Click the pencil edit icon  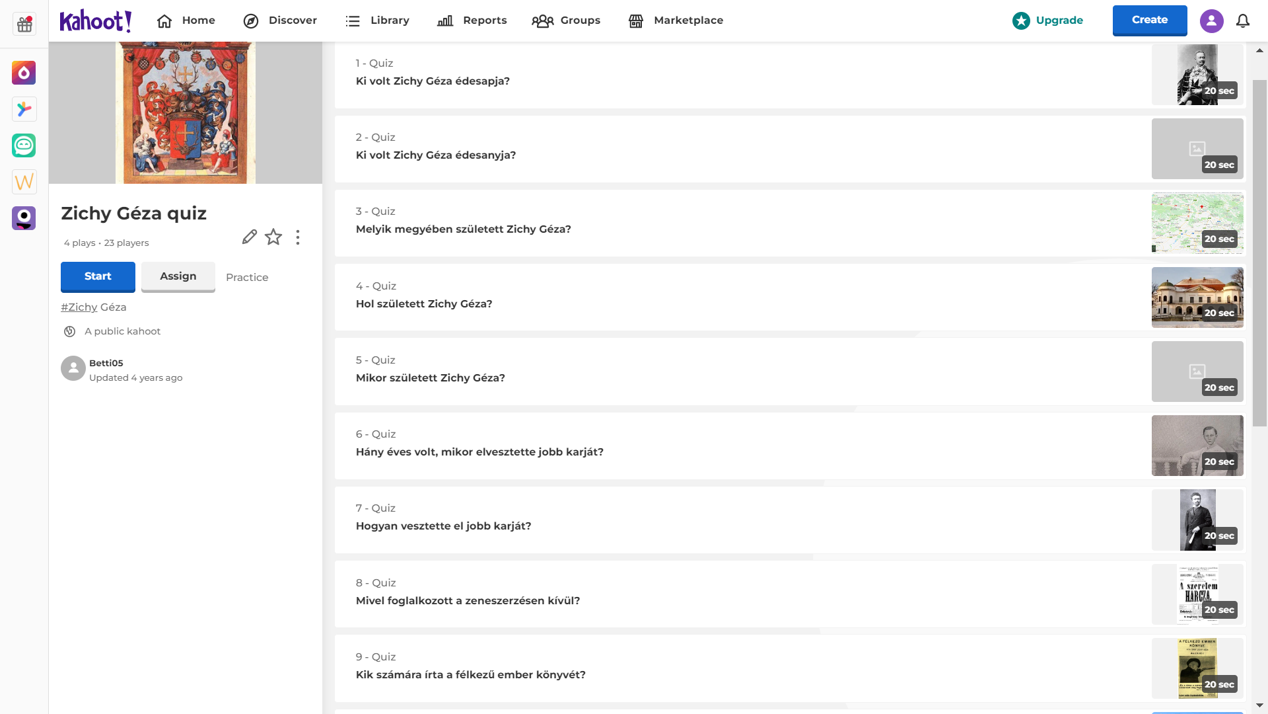point(249,237)
